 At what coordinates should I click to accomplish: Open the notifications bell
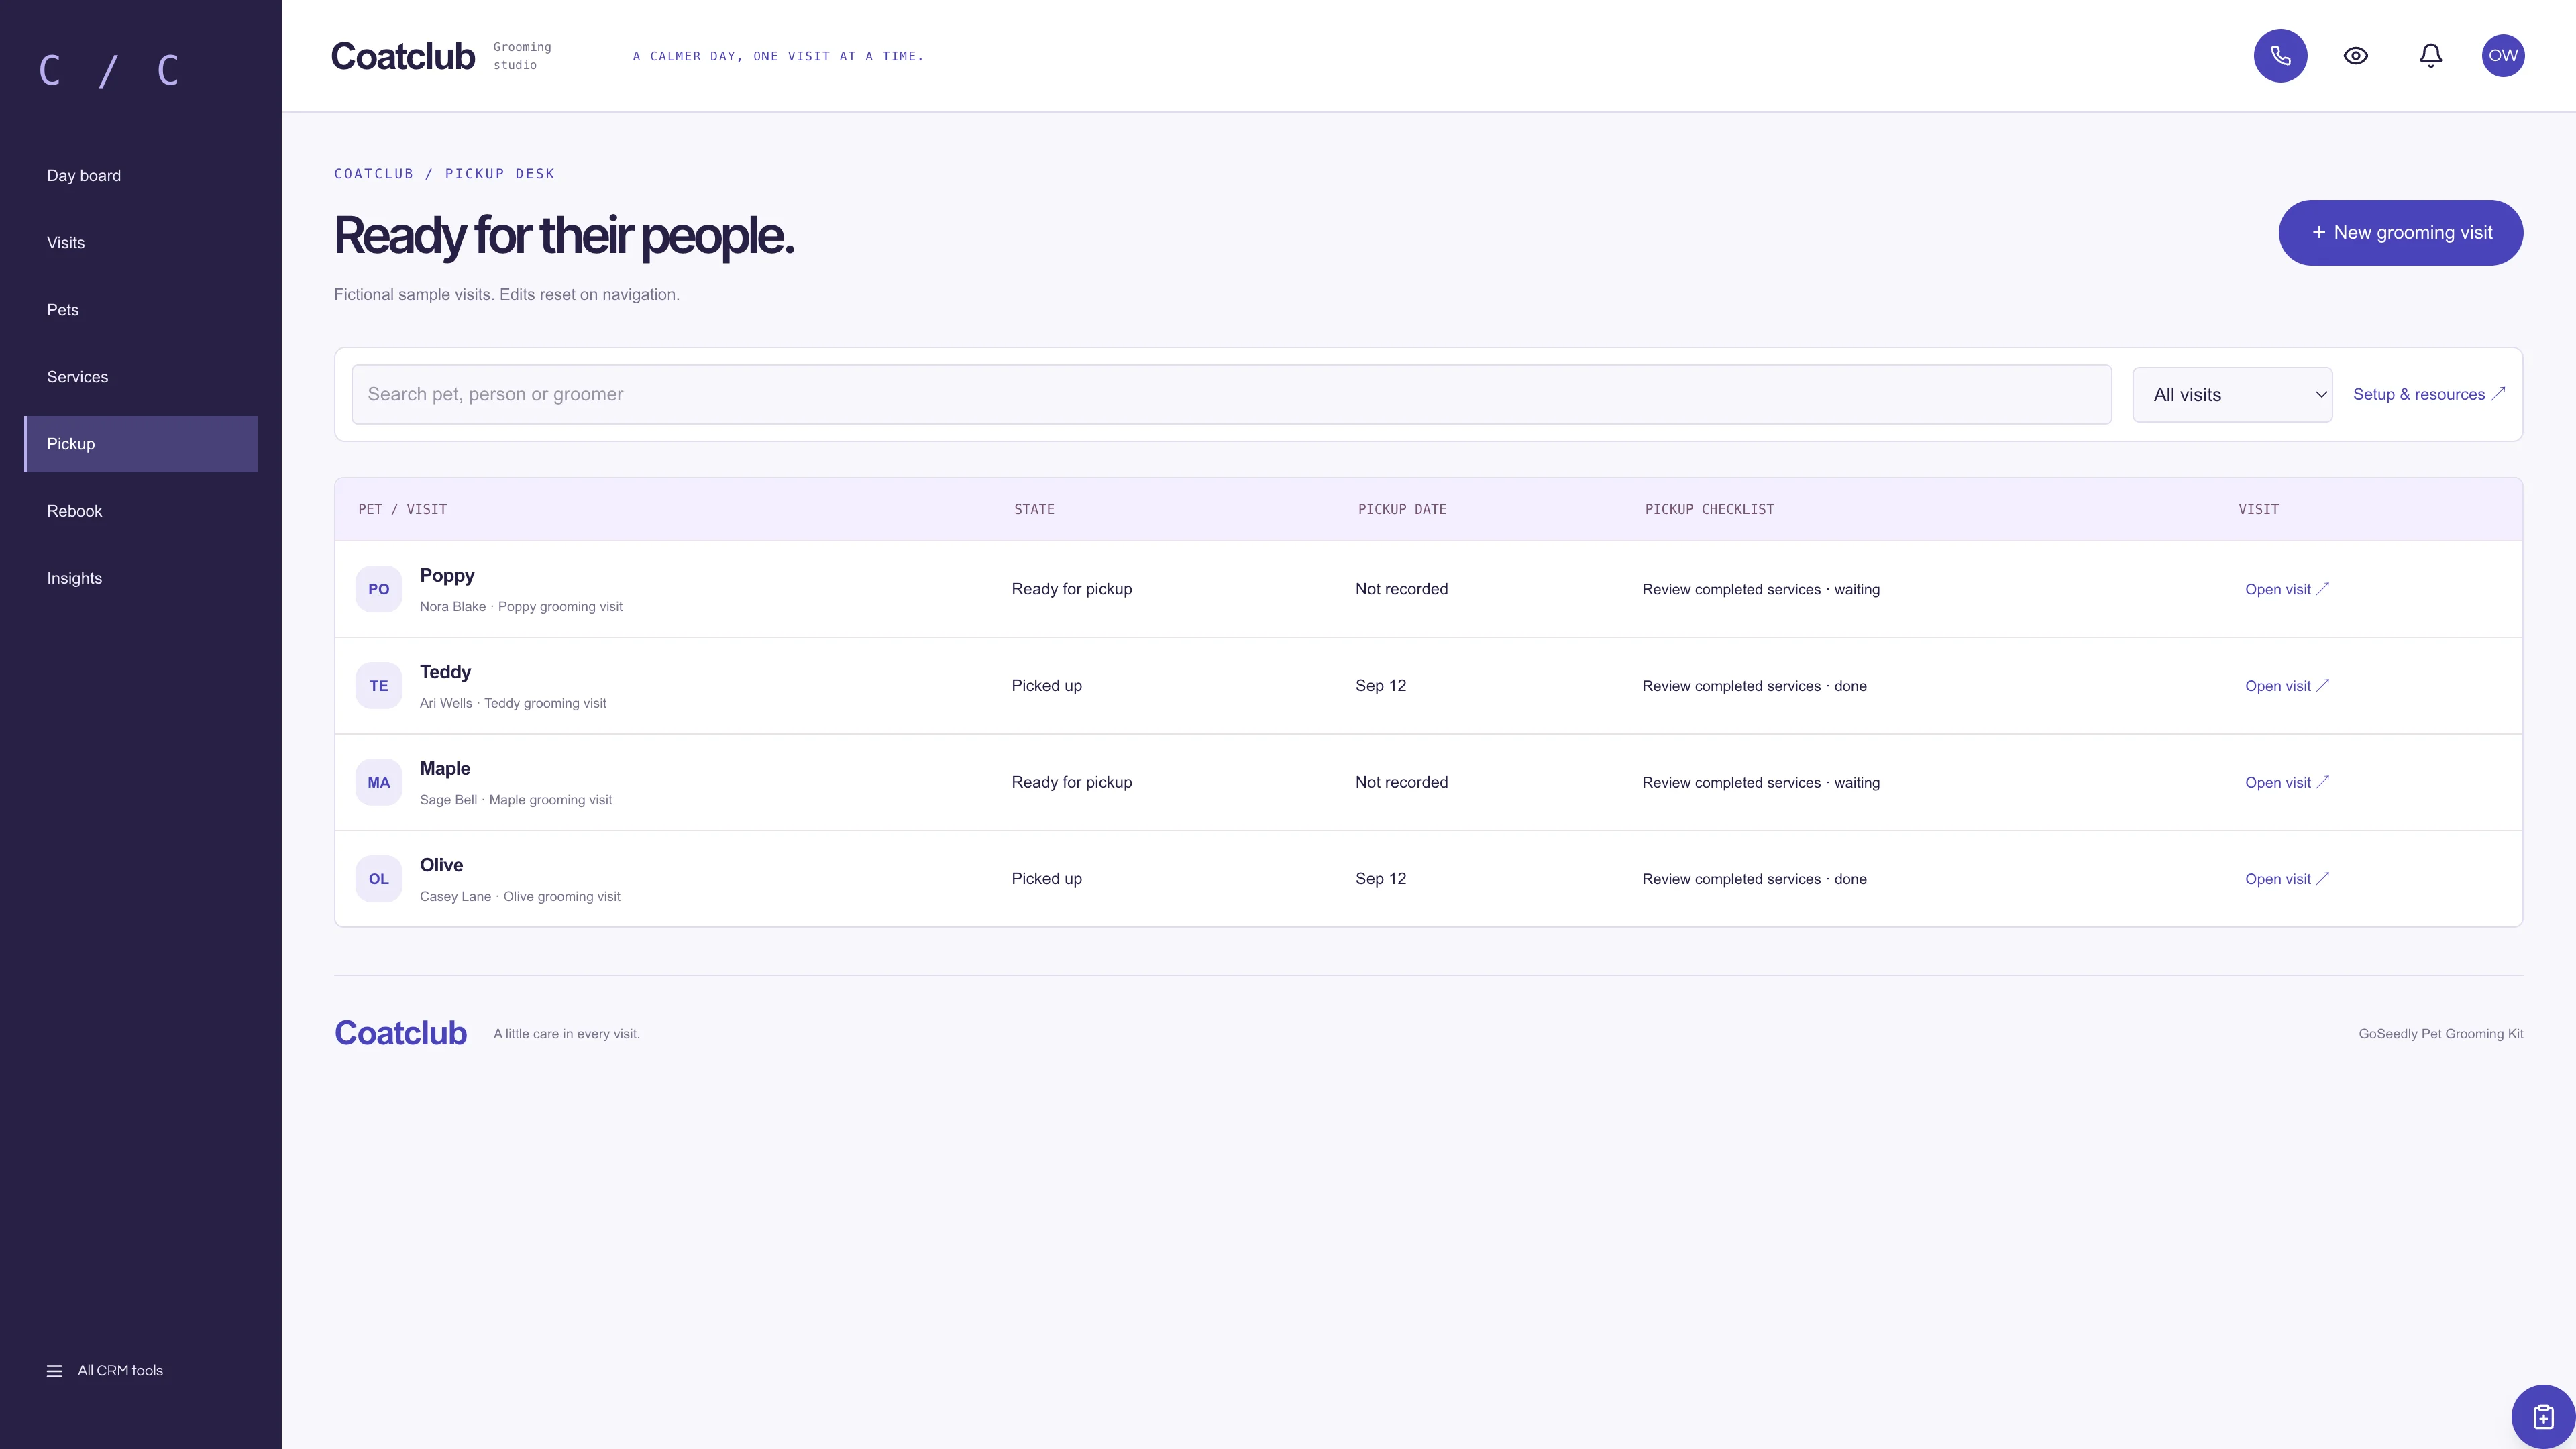[2431, 56]
